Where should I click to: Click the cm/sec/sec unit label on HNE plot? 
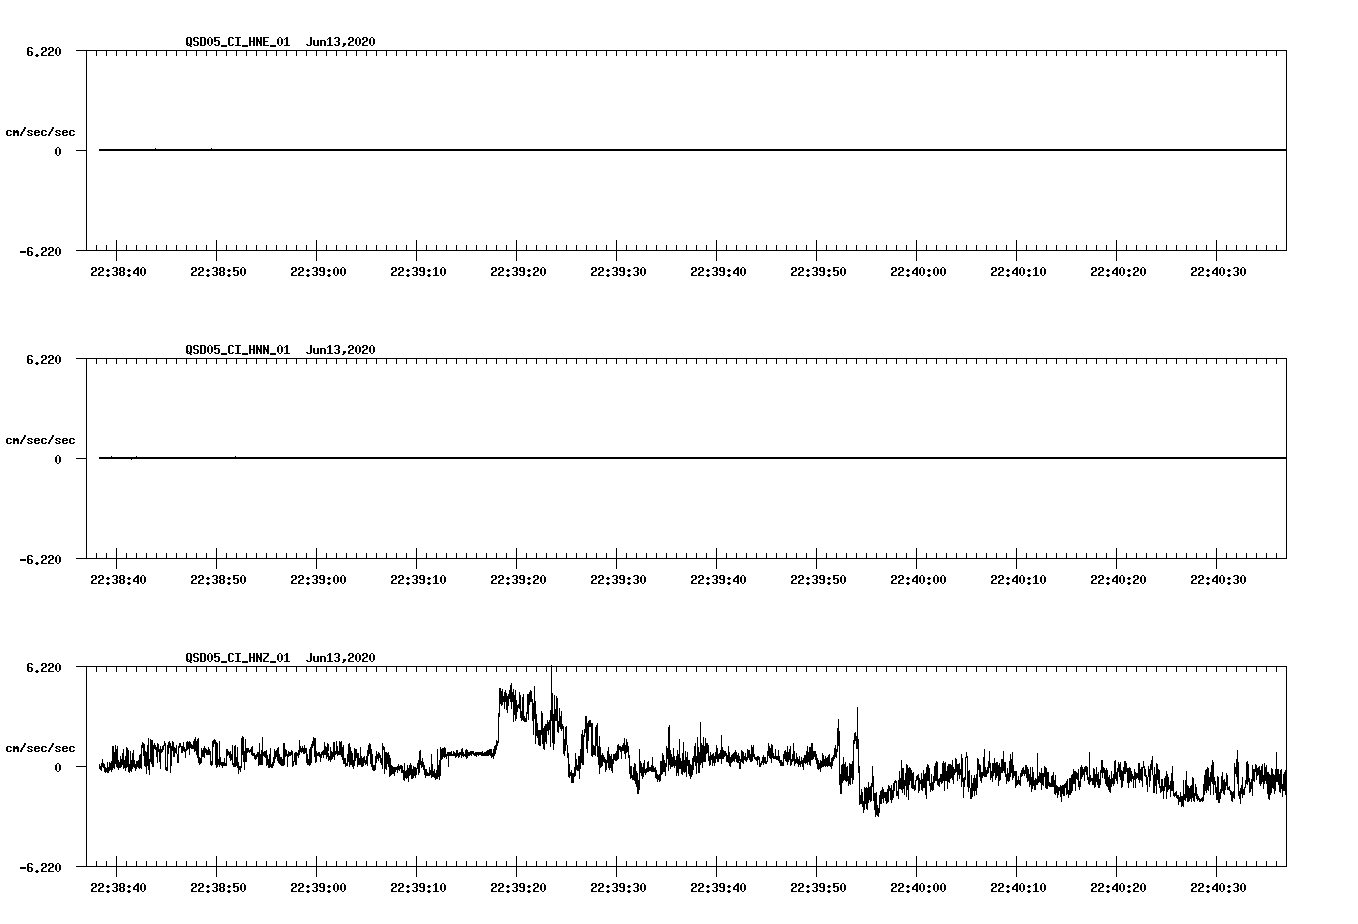click(x=41, y=132)
